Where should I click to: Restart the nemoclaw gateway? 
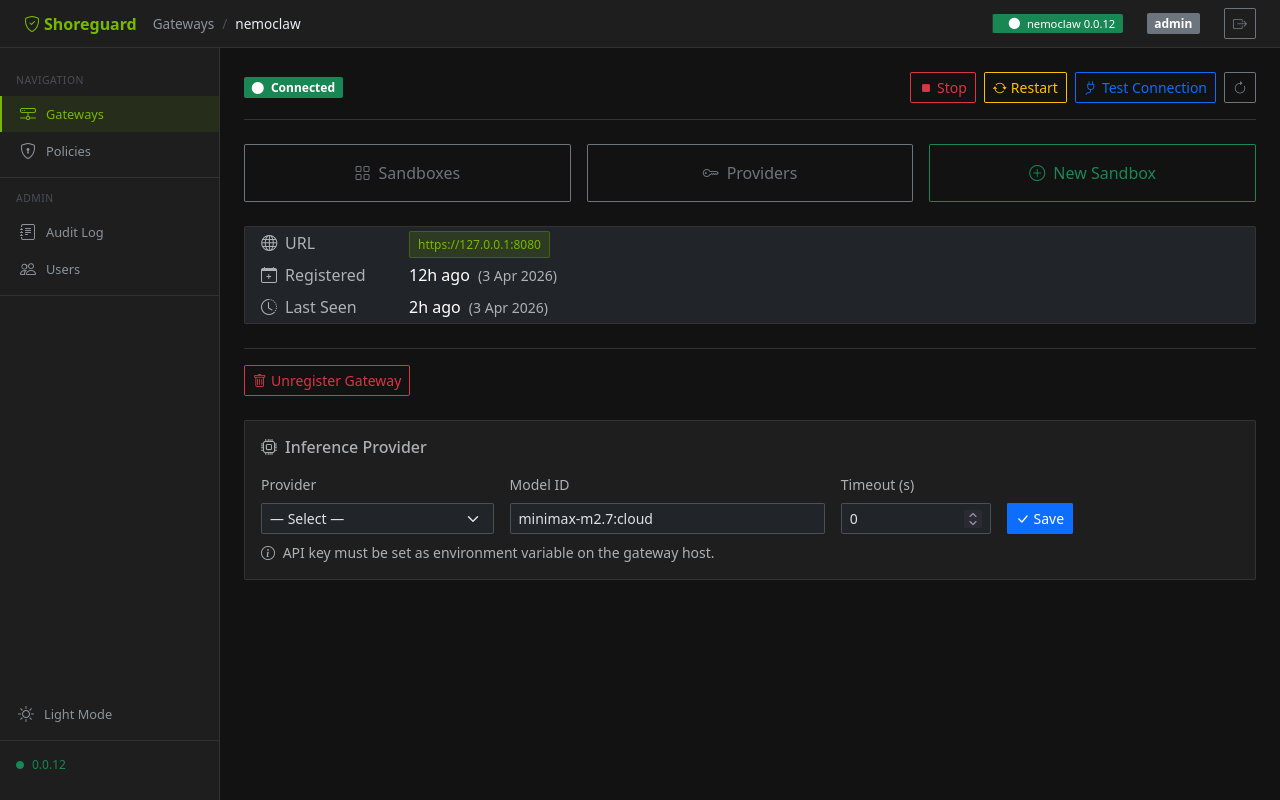[1025, 88]
